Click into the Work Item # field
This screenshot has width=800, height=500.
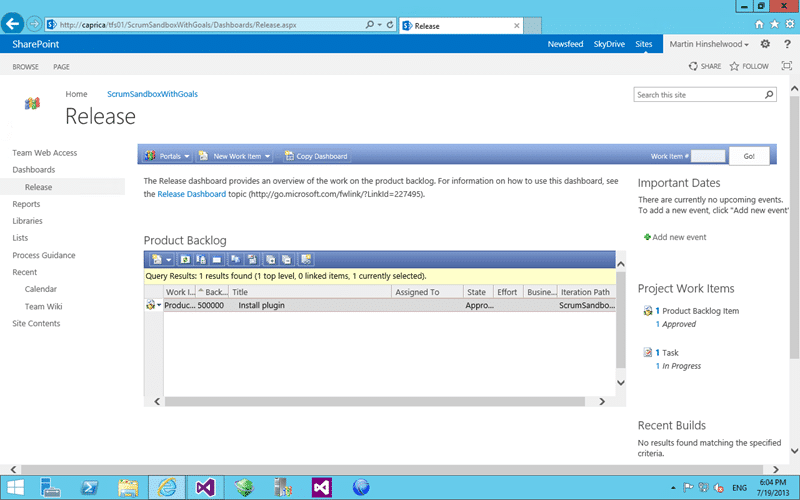click(708, 156)
